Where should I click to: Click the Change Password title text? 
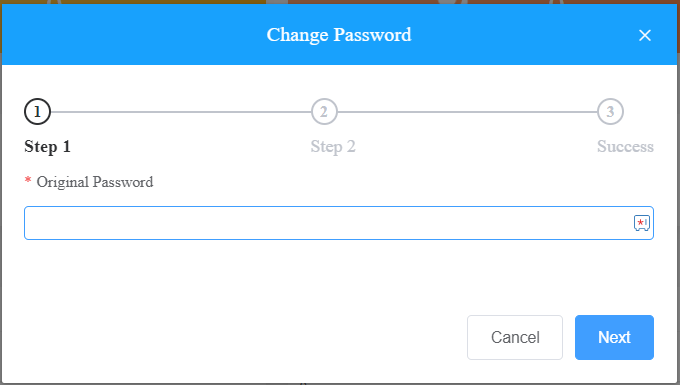tap(339, 35)
